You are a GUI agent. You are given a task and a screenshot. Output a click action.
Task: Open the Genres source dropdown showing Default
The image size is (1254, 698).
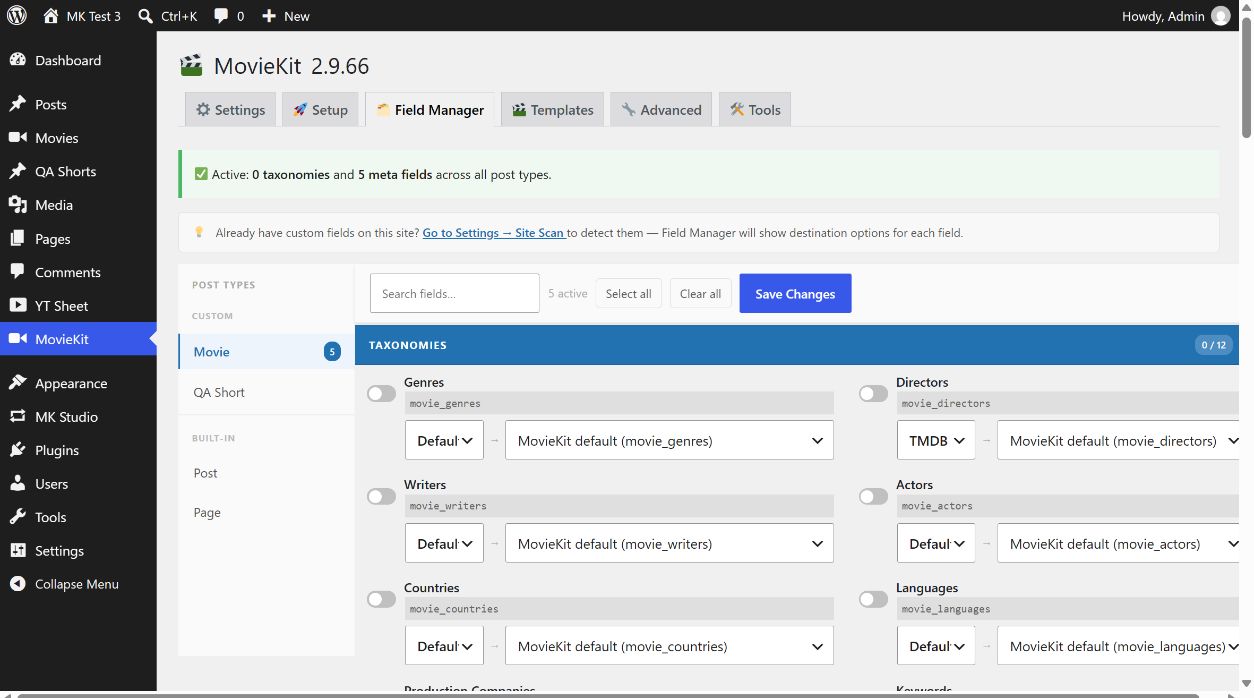tap(444, 441)
